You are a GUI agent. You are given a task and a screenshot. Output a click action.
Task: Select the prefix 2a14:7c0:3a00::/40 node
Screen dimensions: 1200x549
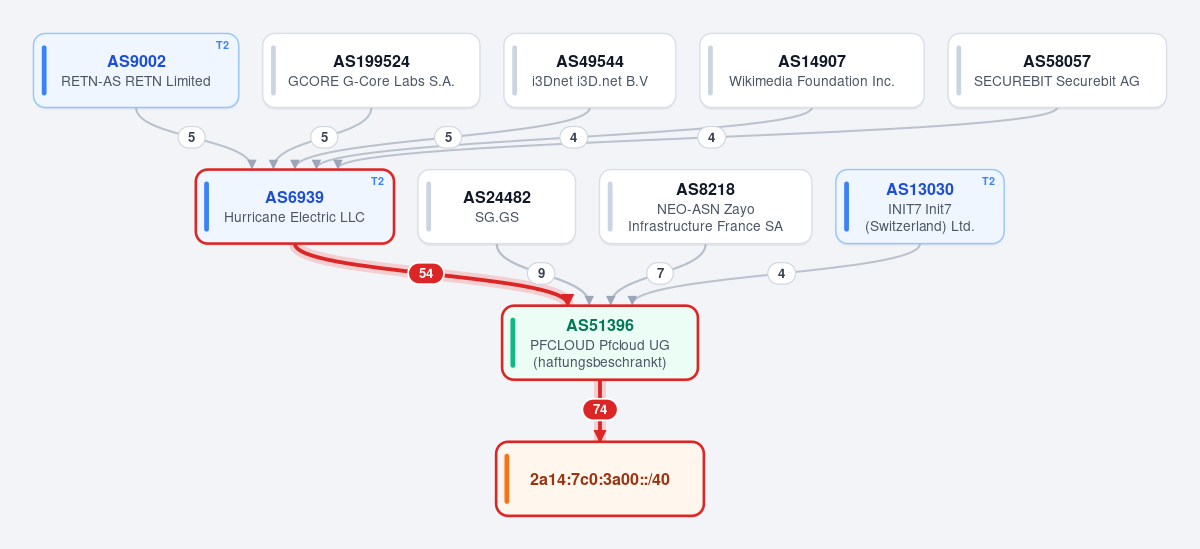[600, 479]
